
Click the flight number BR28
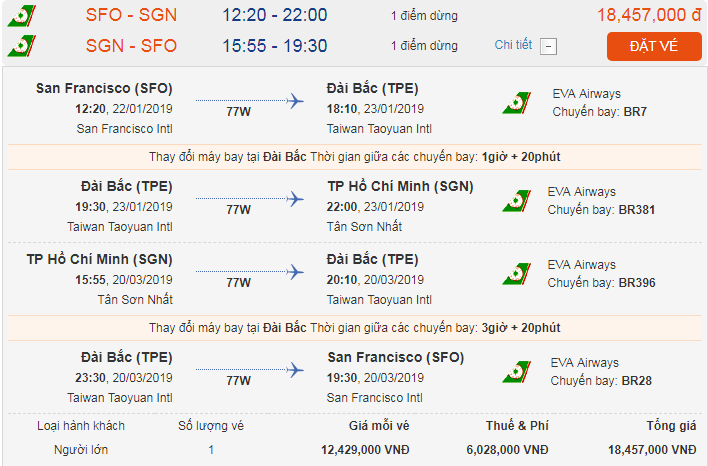pyautogui.click(x=636, y=381)
